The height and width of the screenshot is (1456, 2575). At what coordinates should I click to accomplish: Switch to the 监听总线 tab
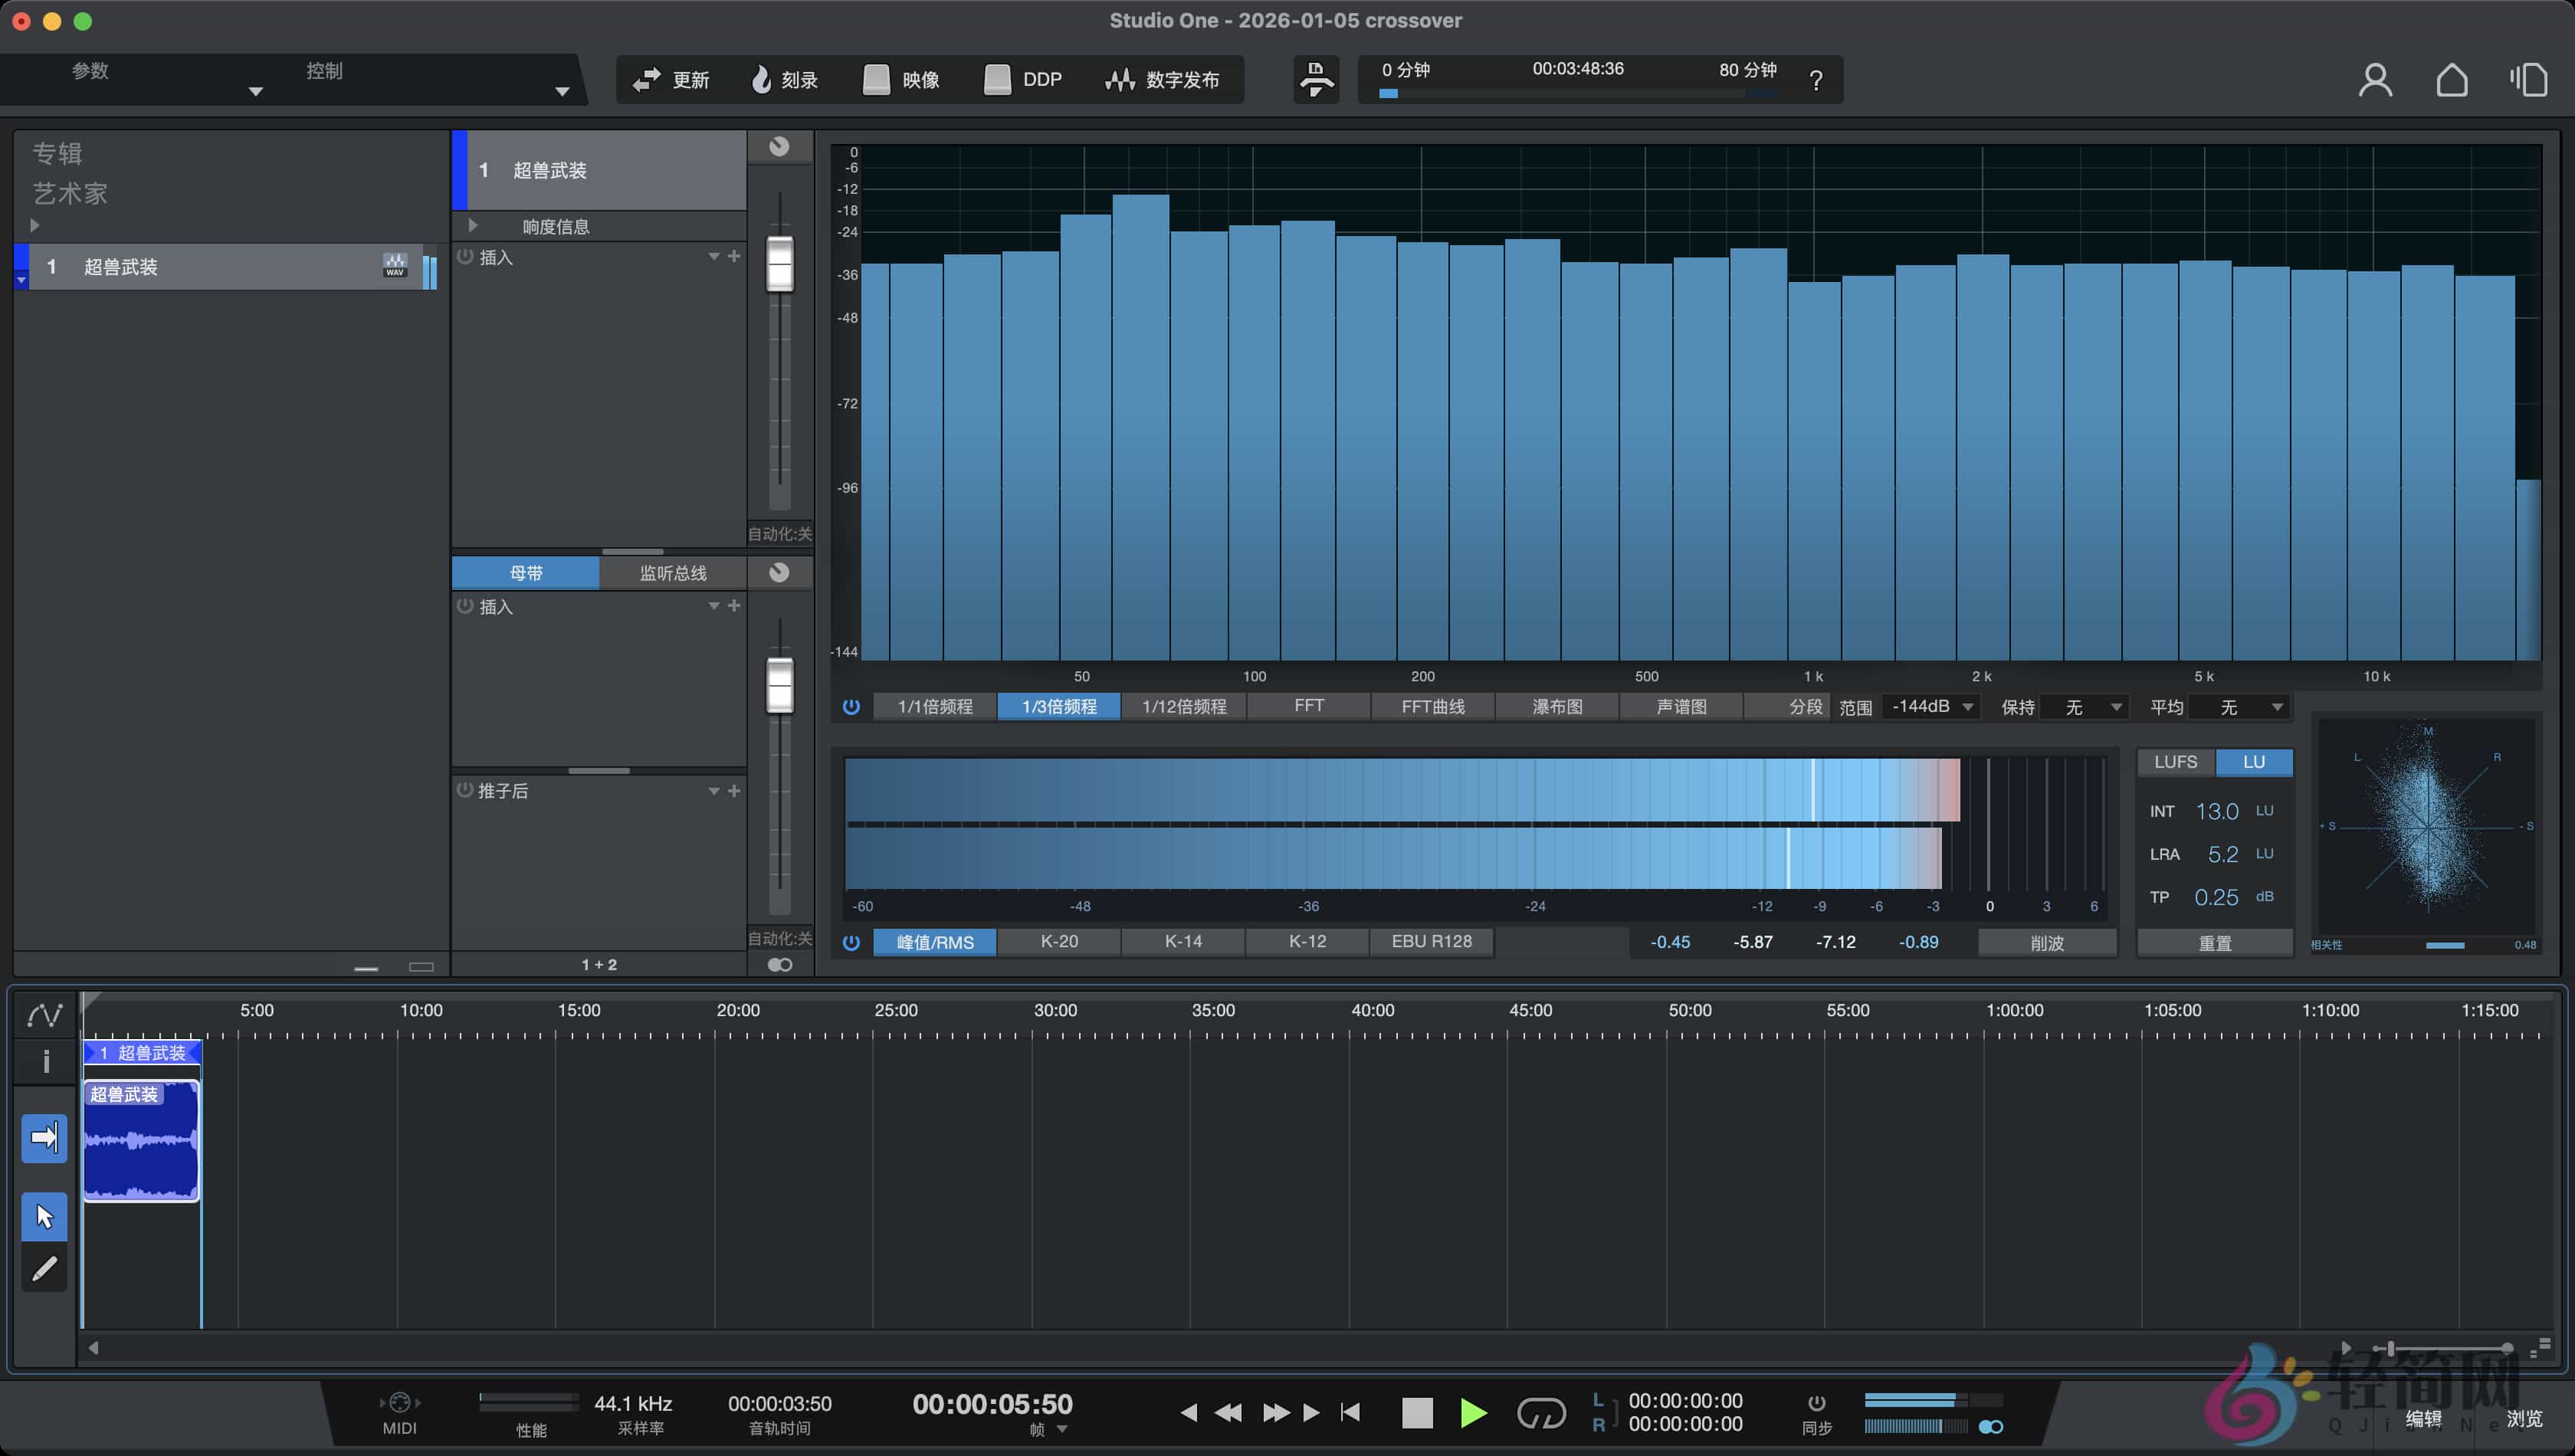click(x=672, y=572)
